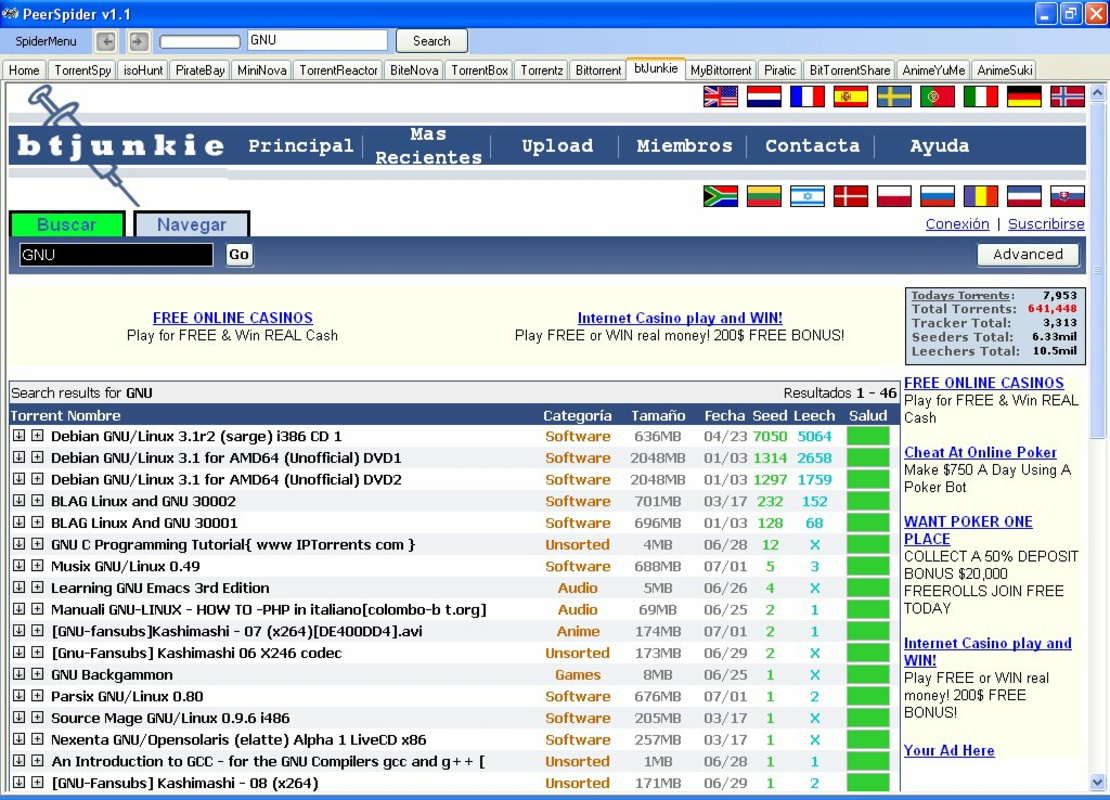Sort results by the Tamaño column

pyautogui.click(x=658, y=416)
